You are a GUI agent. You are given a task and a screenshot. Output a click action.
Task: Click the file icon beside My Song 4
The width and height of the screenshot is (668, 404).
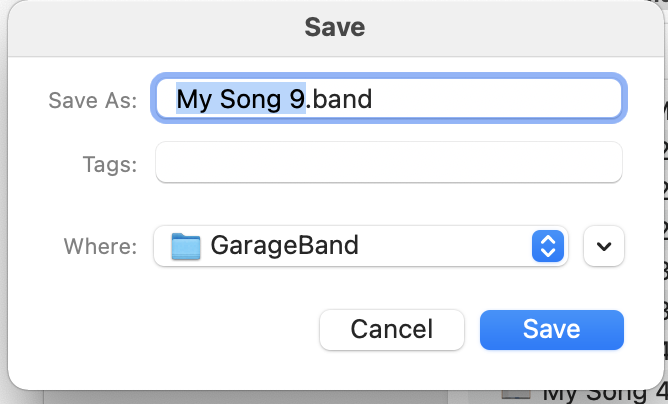click(x=516, y=395)
